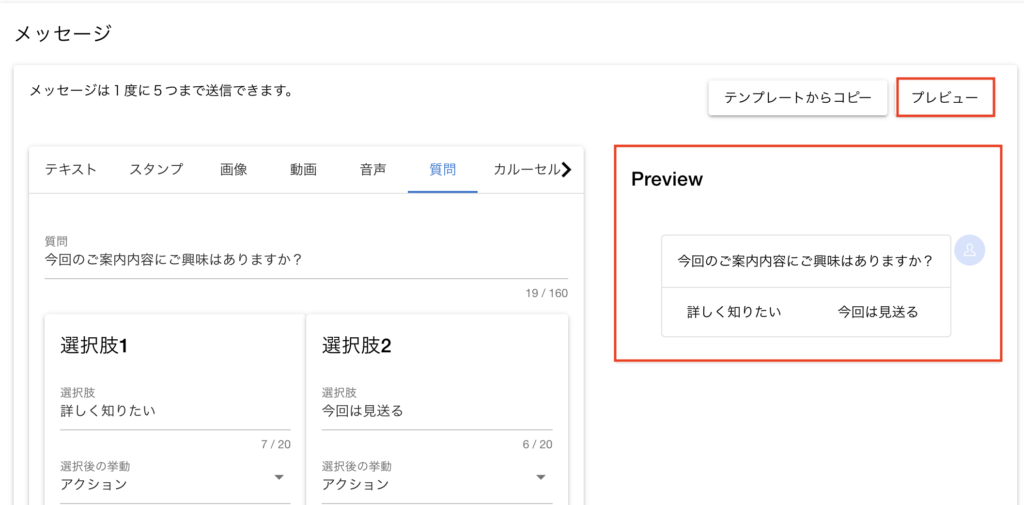This screenshot has height=505, width=1024.
Task: Switch to the テキスト tab
Action: tap(71, 169)
